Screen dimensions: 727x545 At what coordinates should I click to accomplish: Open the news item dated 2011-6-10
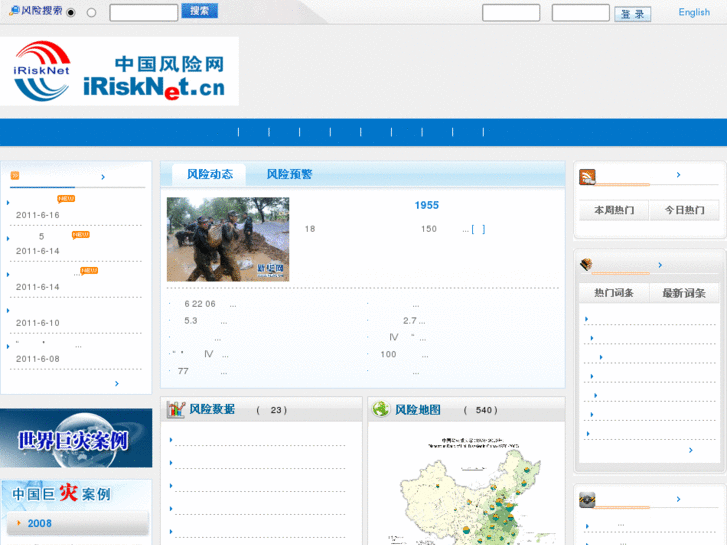pyautogui.click(x=38, y=323)
